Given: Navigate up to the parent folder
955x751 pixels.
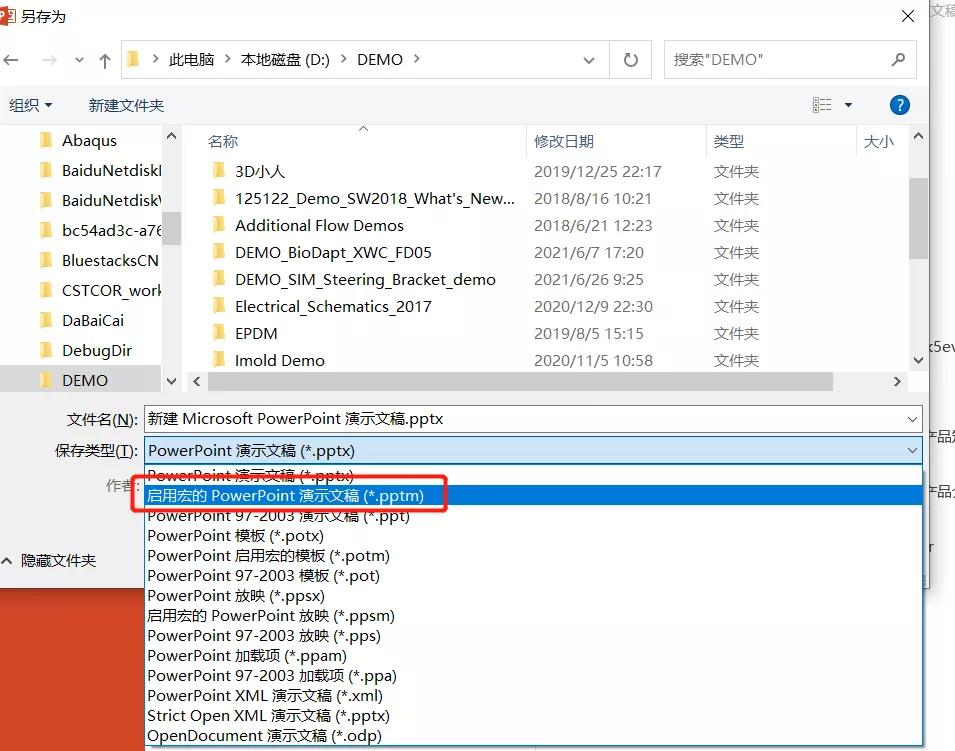Looking at the screenshot, I should click(x=105, y=60).
